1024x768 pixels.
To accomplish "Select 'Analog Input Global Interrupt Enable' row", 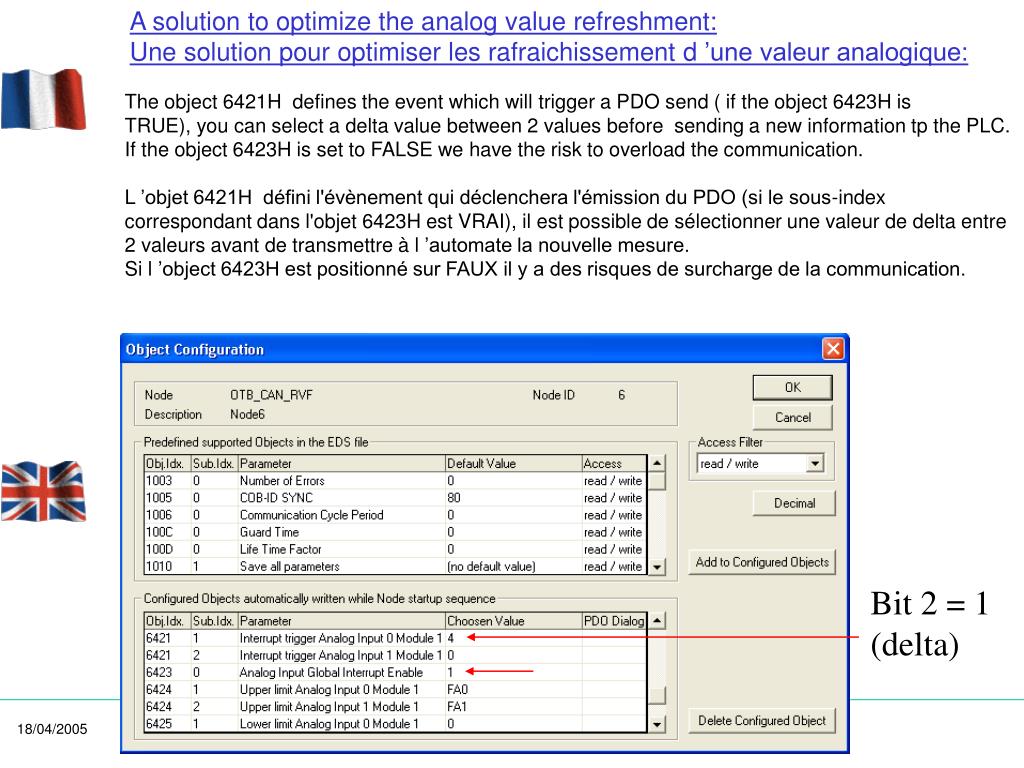I will 395,672.
